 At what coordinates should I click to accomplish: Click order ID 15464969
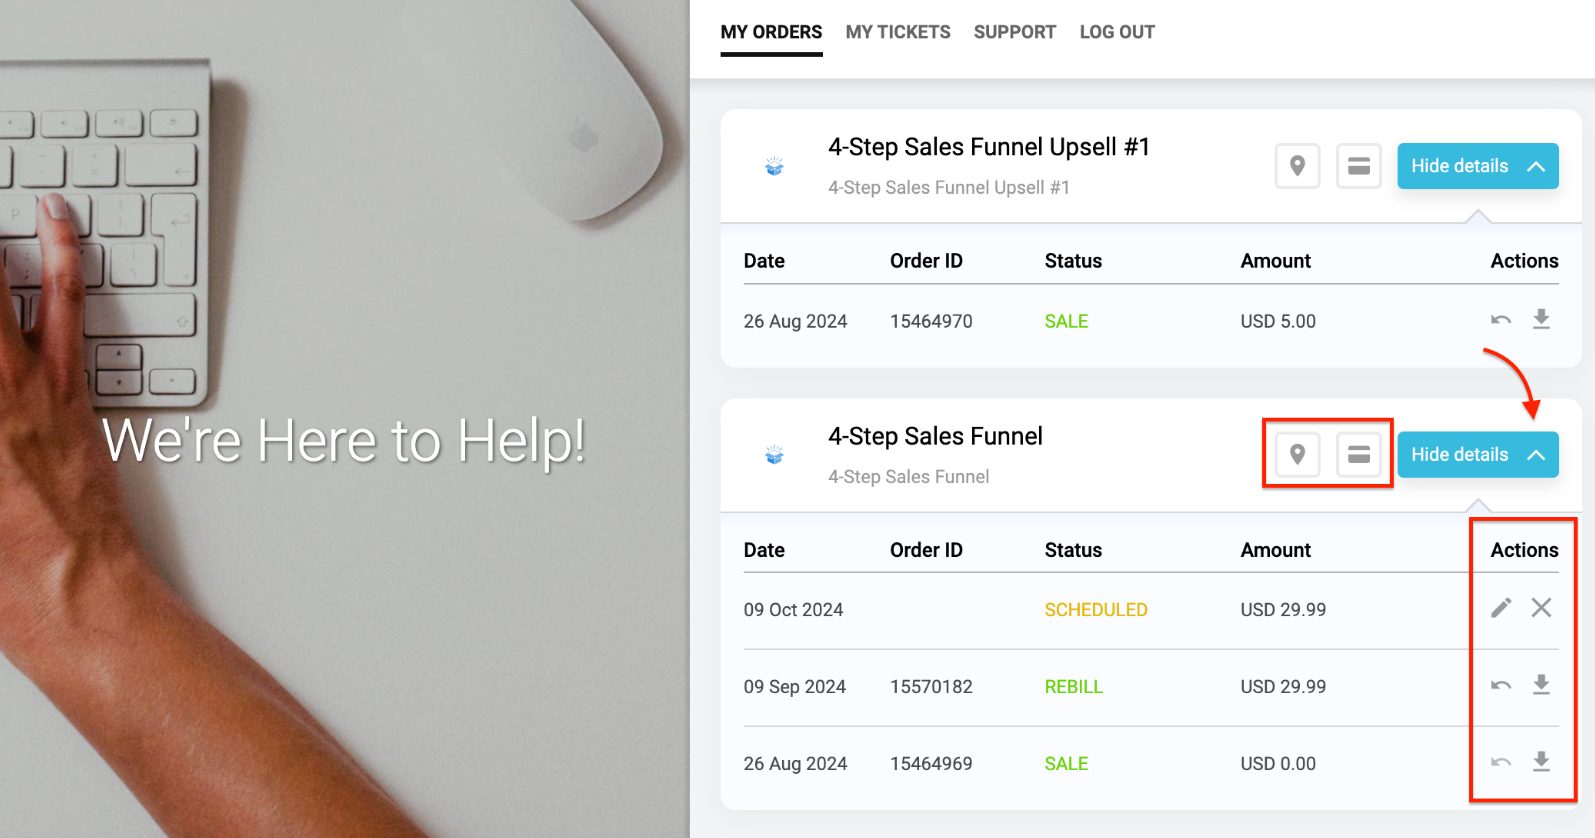point(931,764)
